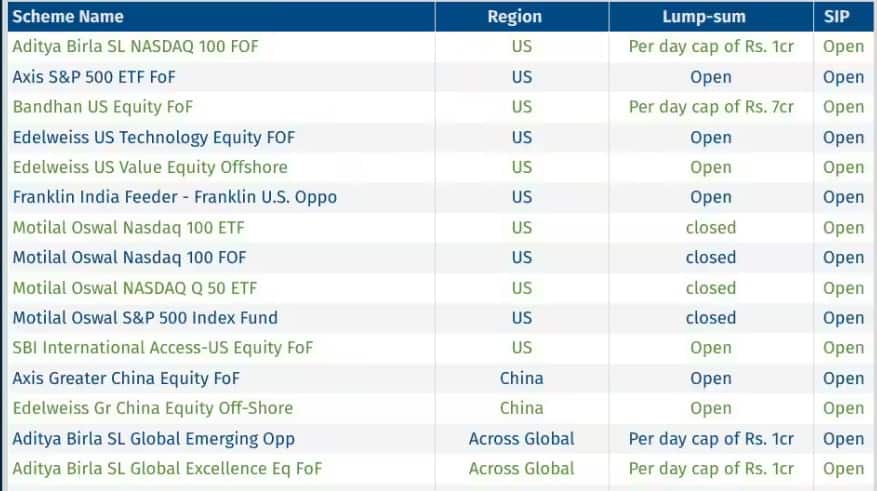Select Edelweiss Gr China Equity Off-Shore
This screenshot has width=877, height=491.
153,408
